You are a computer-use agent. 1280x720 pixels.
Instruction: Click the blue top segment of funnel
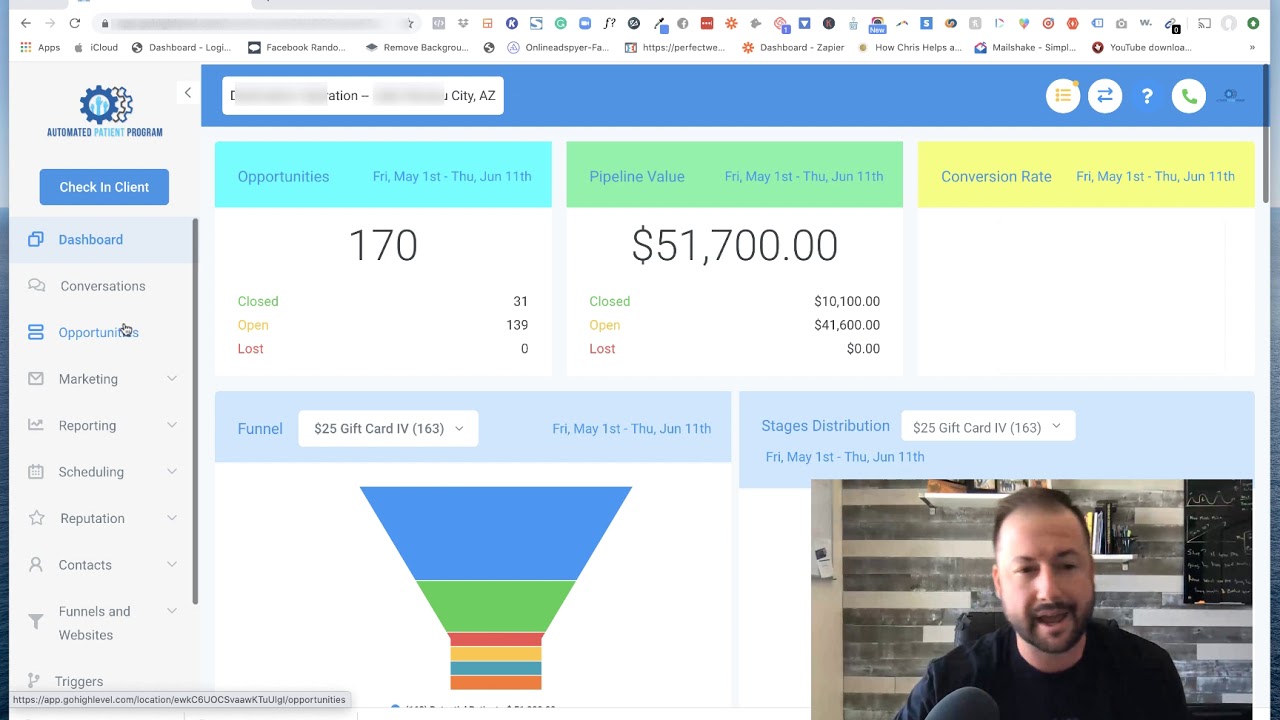coord(495,530)
